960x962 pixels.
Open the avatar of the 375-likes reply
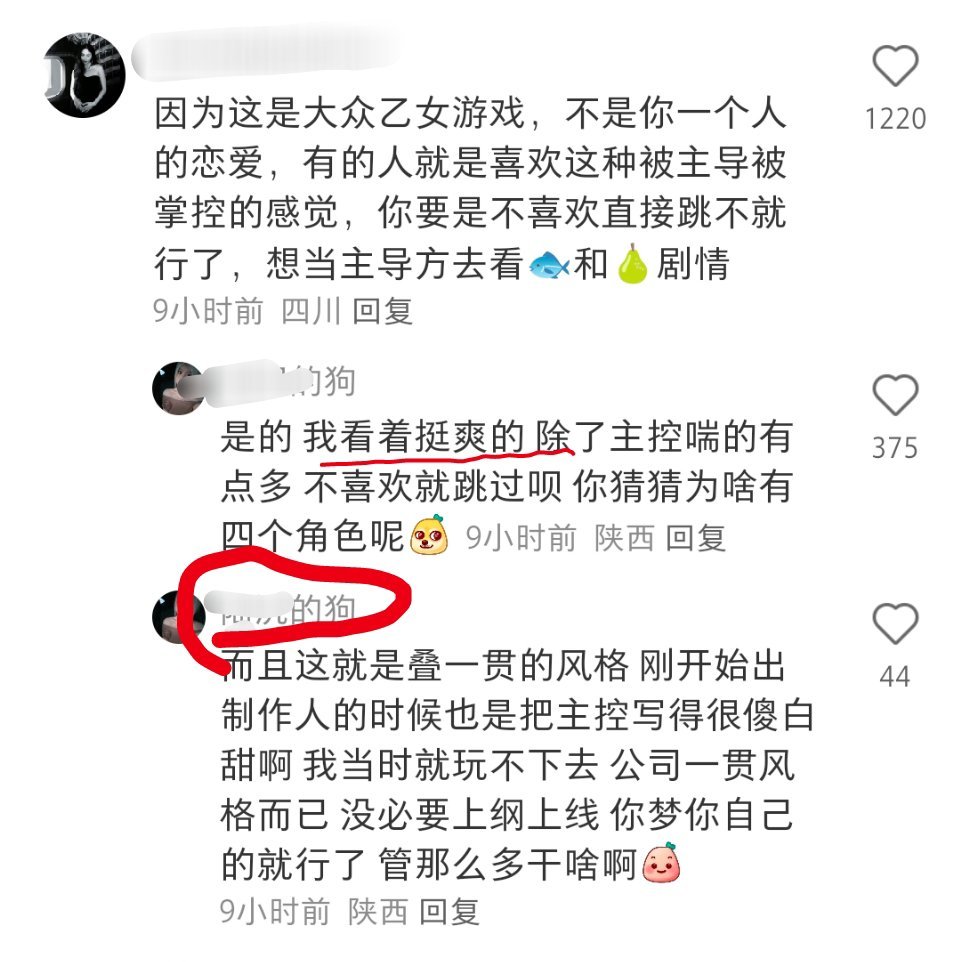(x=178, y=388)
